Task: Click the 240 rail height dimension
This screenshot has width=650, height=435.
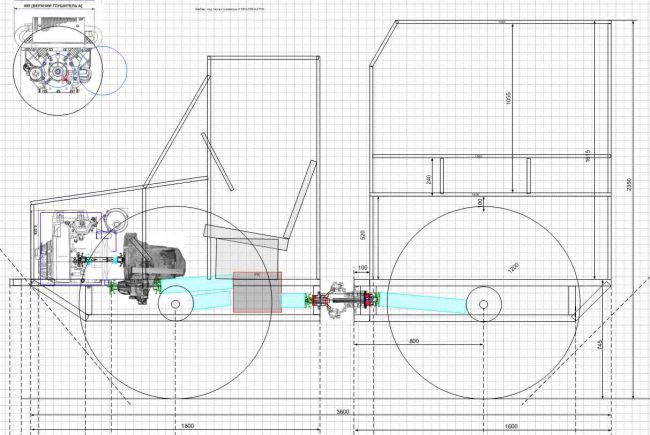Action: (429, 179)
